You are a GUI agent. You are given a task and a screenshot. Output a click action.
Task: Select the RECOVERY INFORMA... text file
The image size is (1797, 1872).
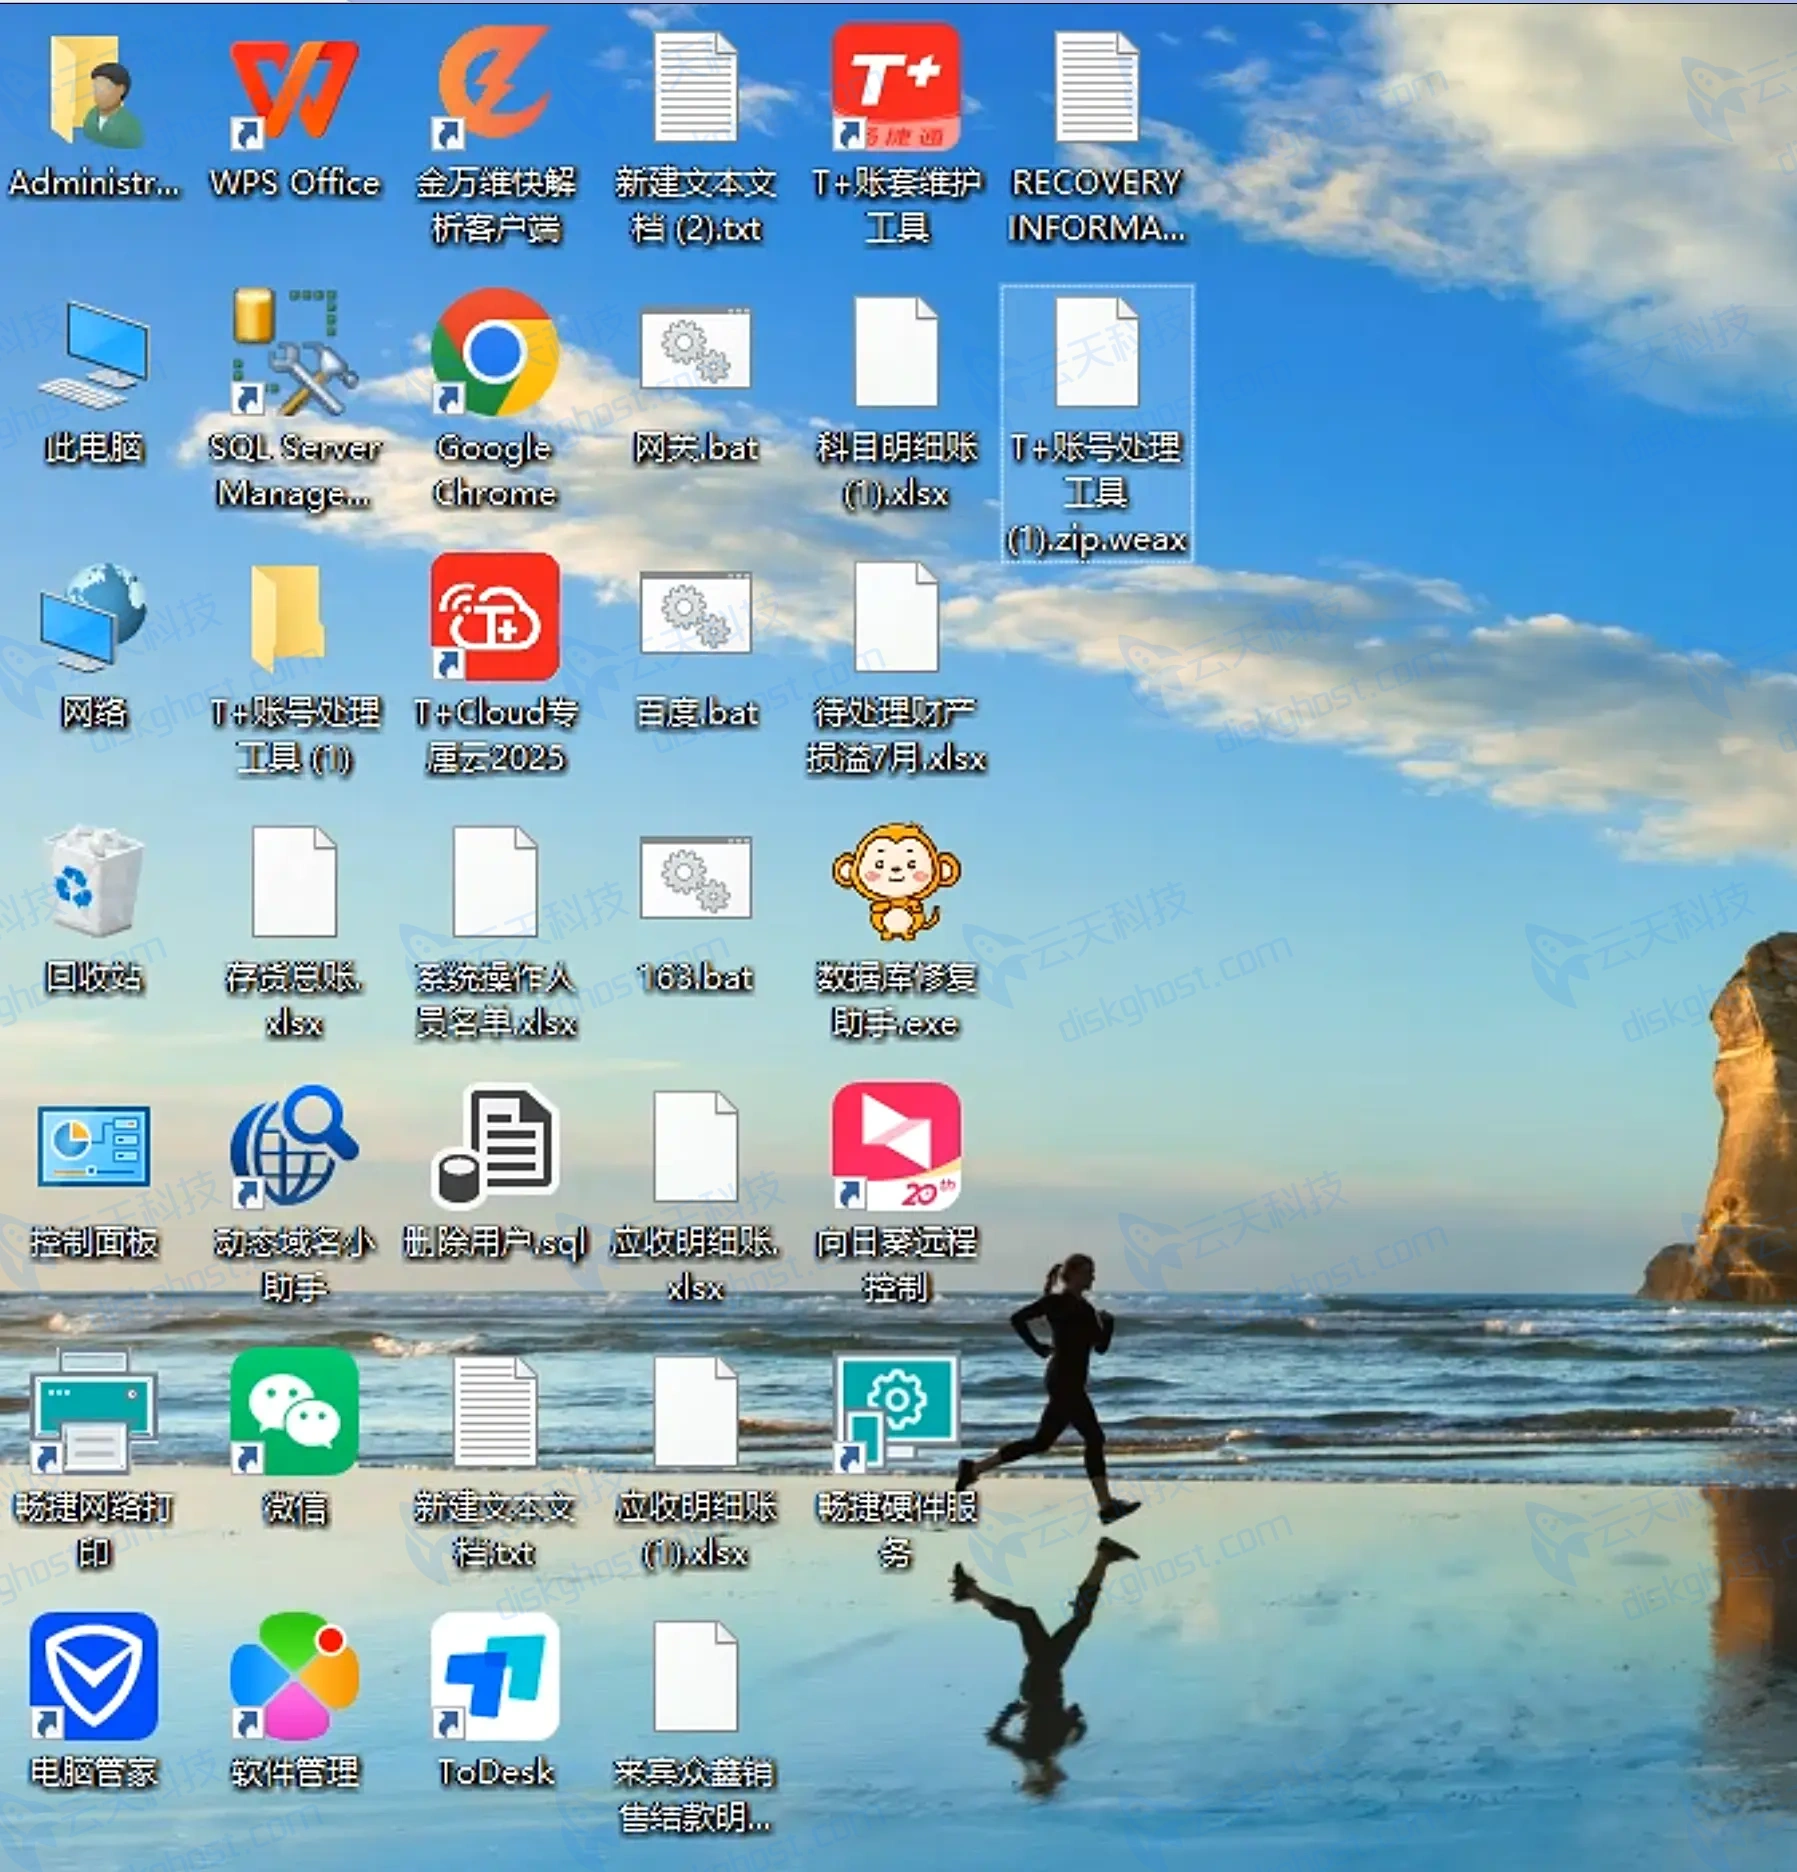point(1096,88)
